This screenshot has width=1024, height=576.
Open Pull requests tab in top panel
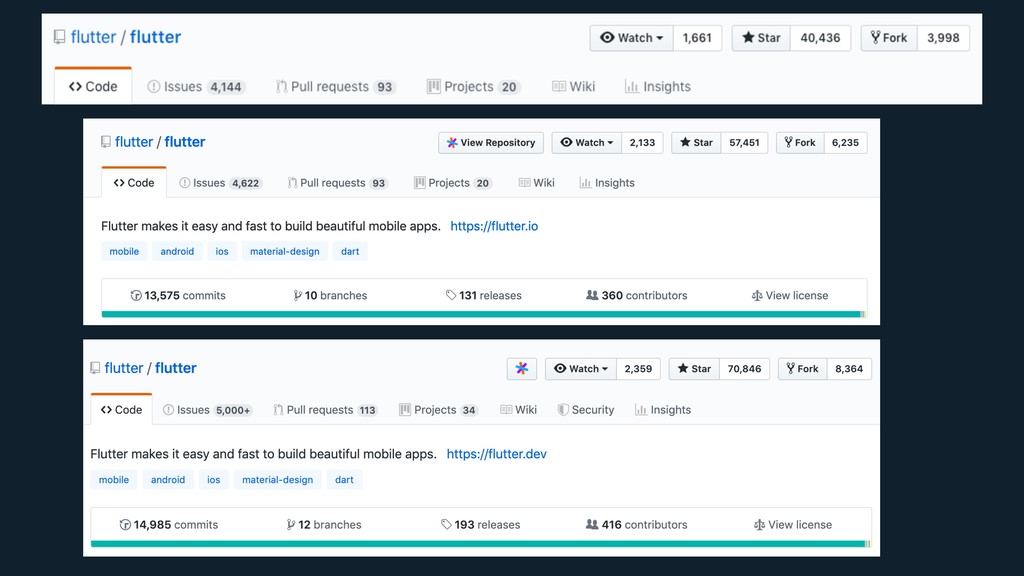[x=336, y=86]
